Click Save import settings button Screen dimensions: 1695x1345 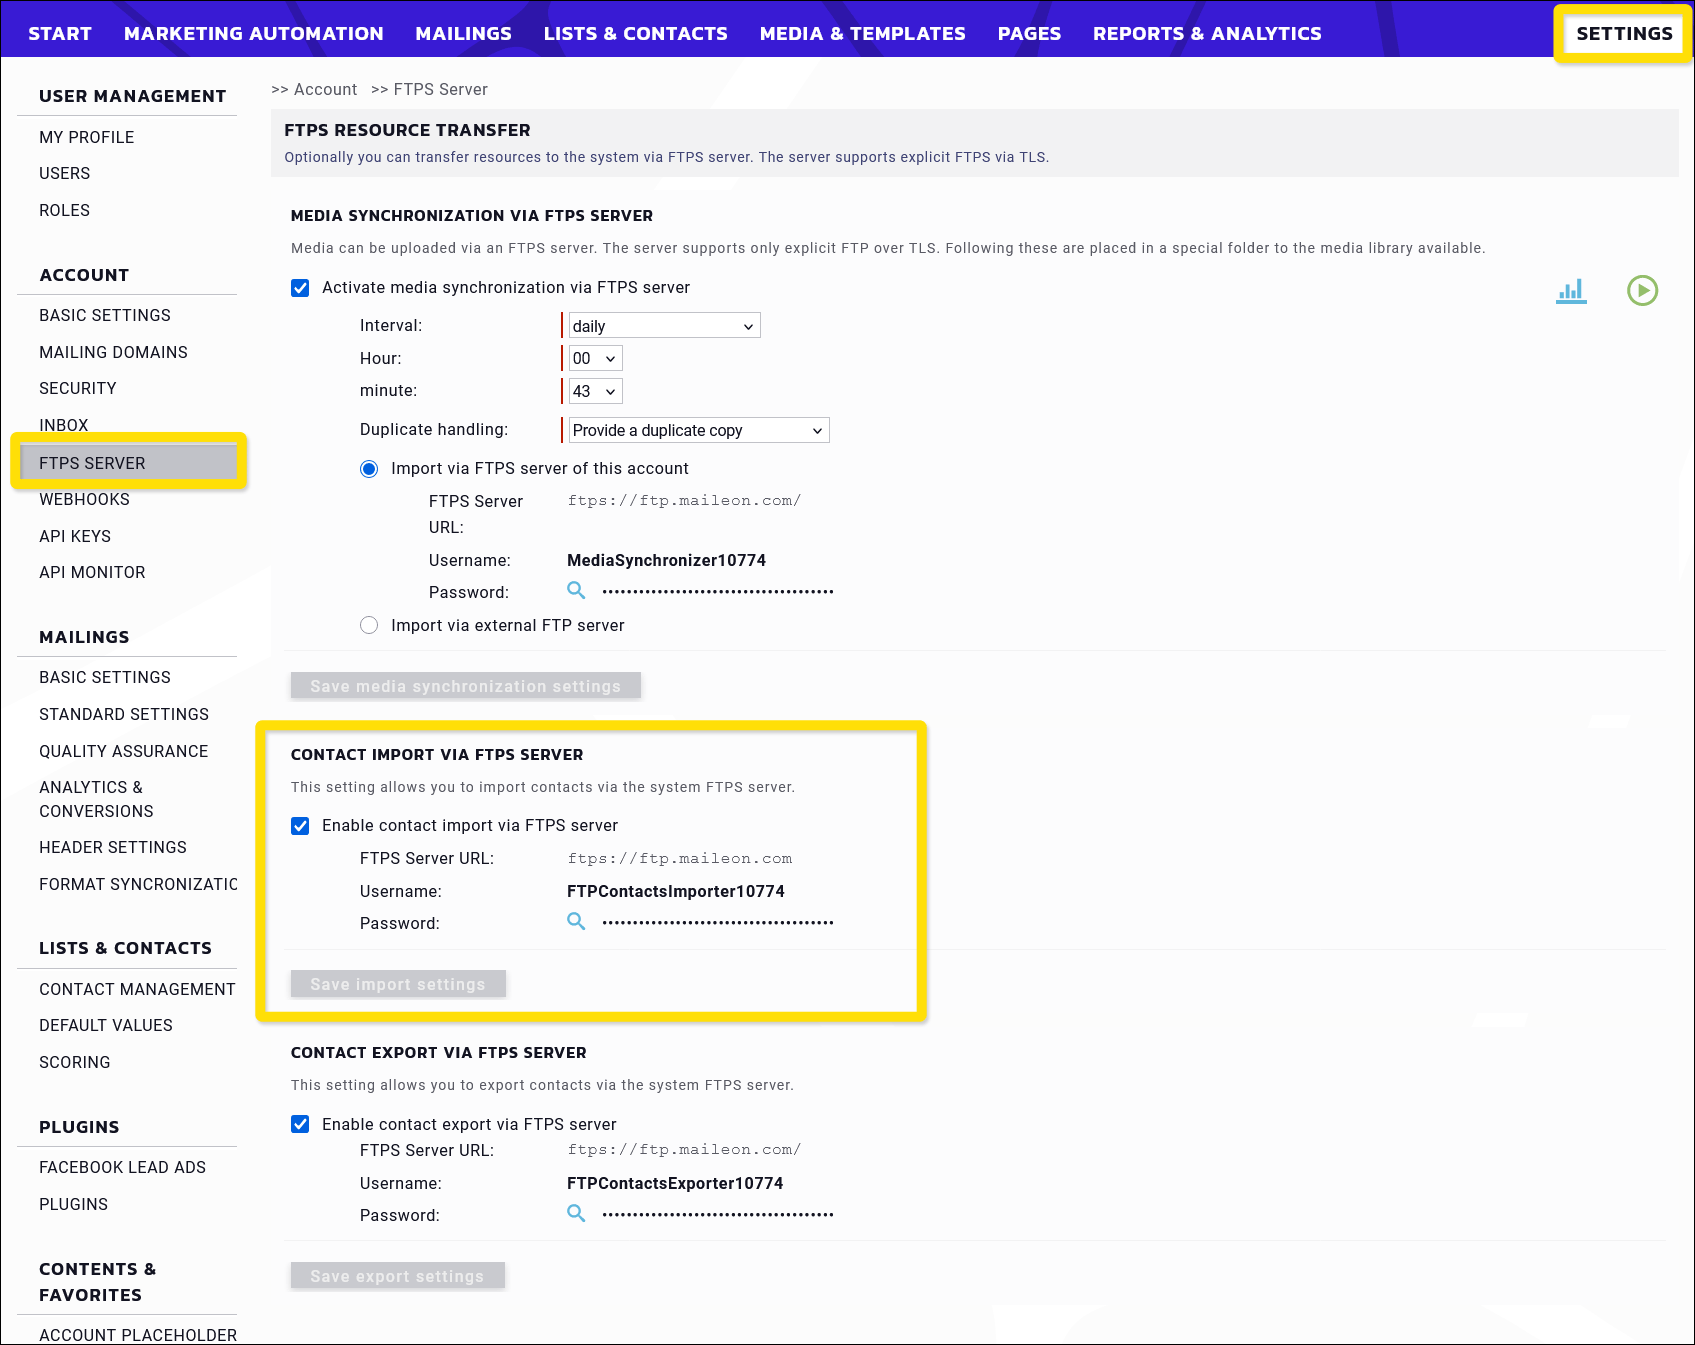[x=398, y=984]
